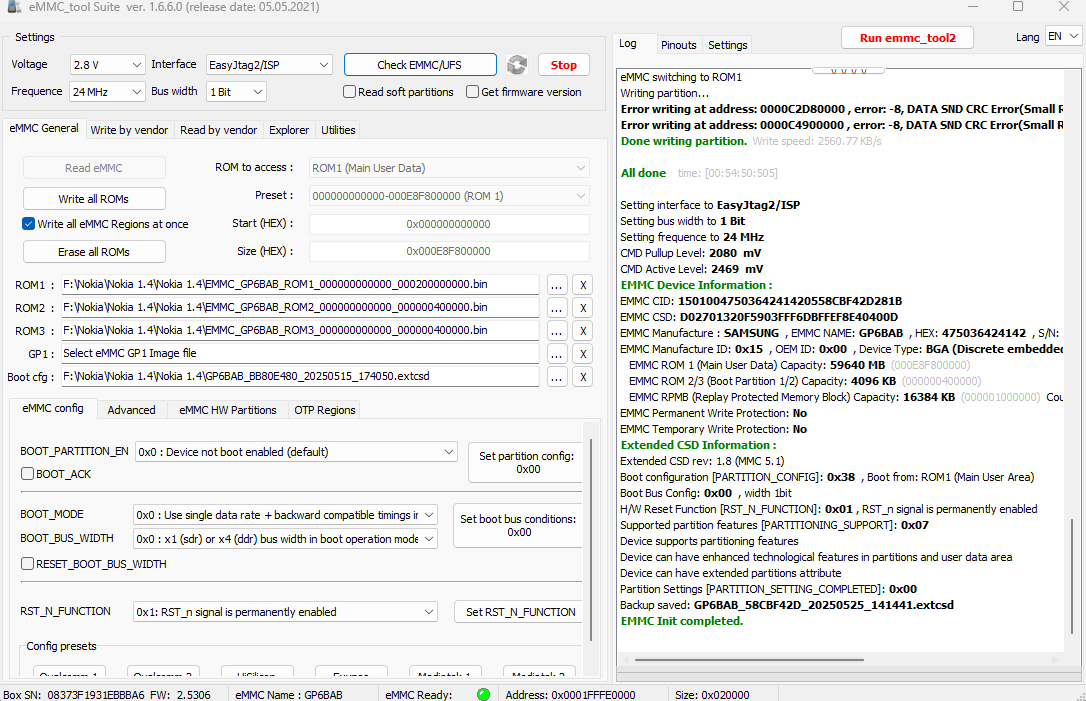Select the eMMC config tab
The width and height of the screenshot is (1086, 701).
(53, 409)
